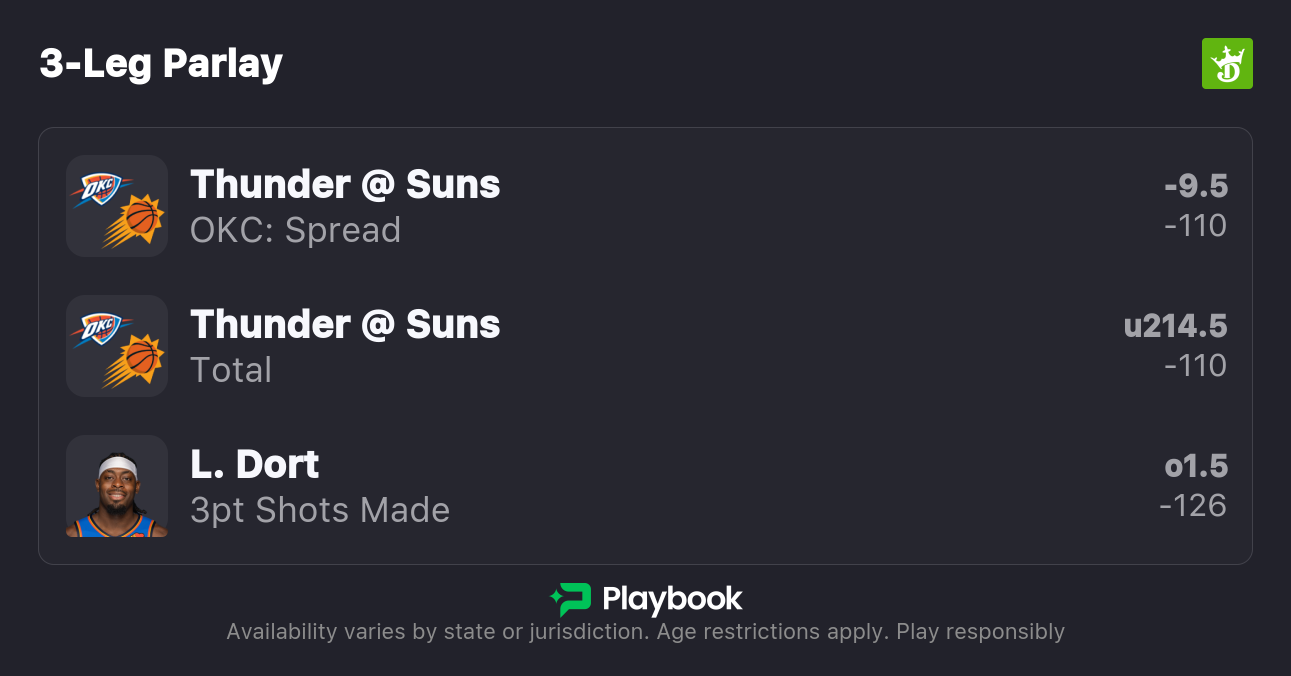Open the Thunder @ Suns title above Total
Image resolution: width=1291 pixels, height=676 pixels.
tap(345, 325)
